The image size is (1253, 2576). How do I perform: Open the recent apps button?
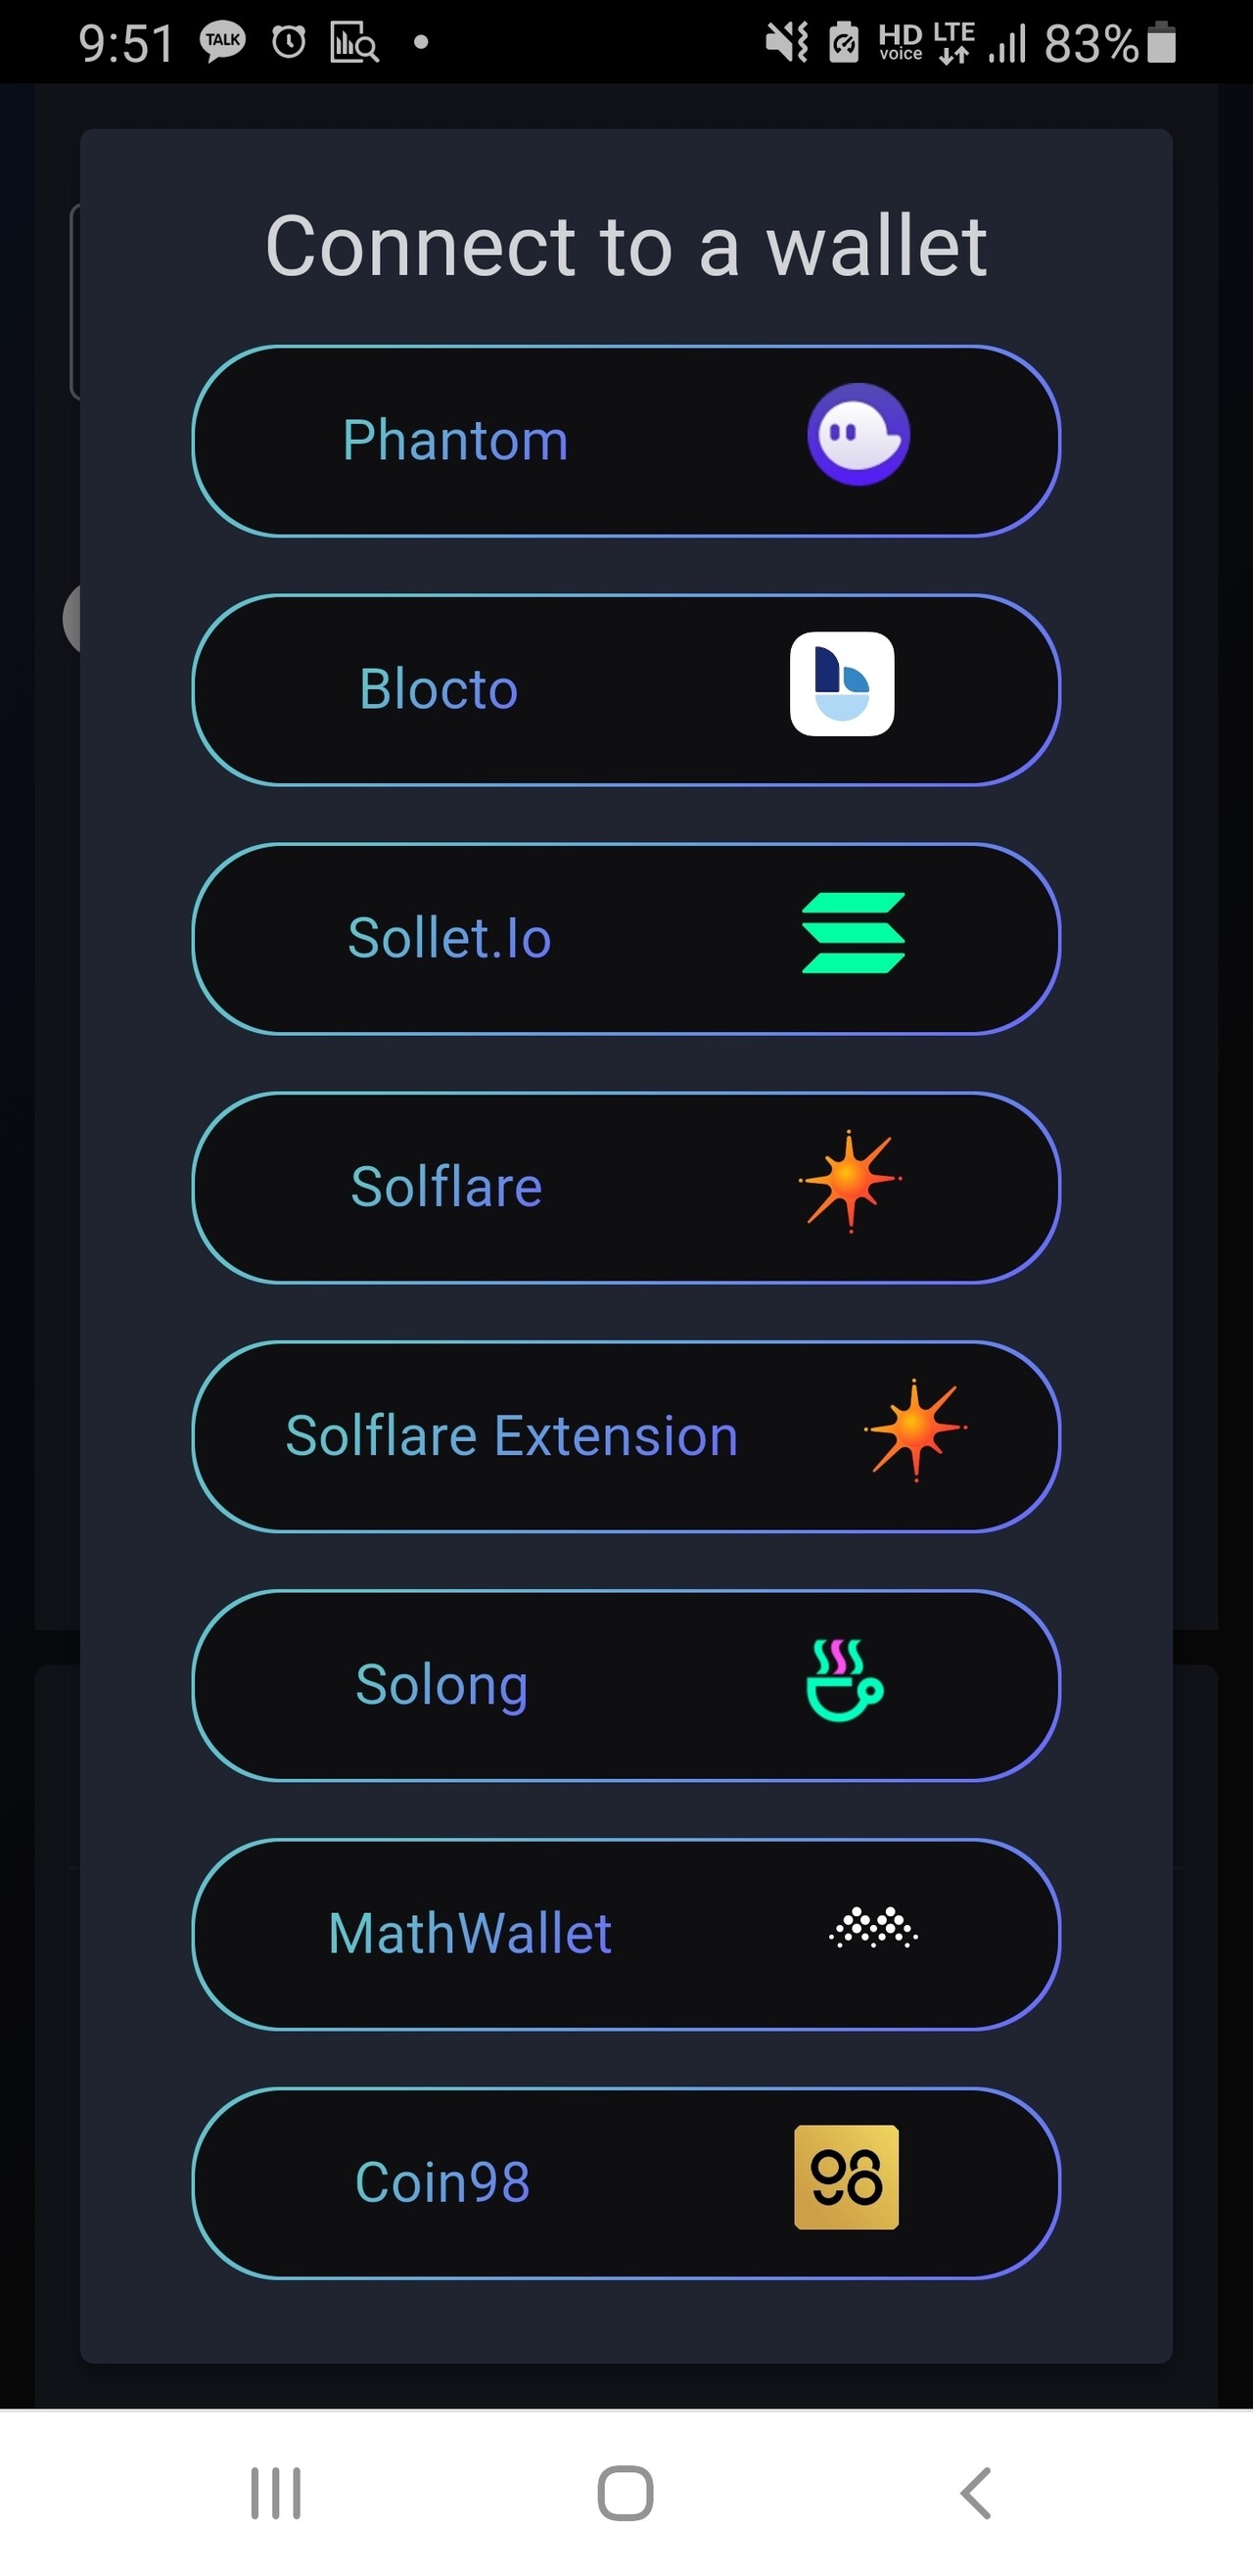tap(275, 2493)
